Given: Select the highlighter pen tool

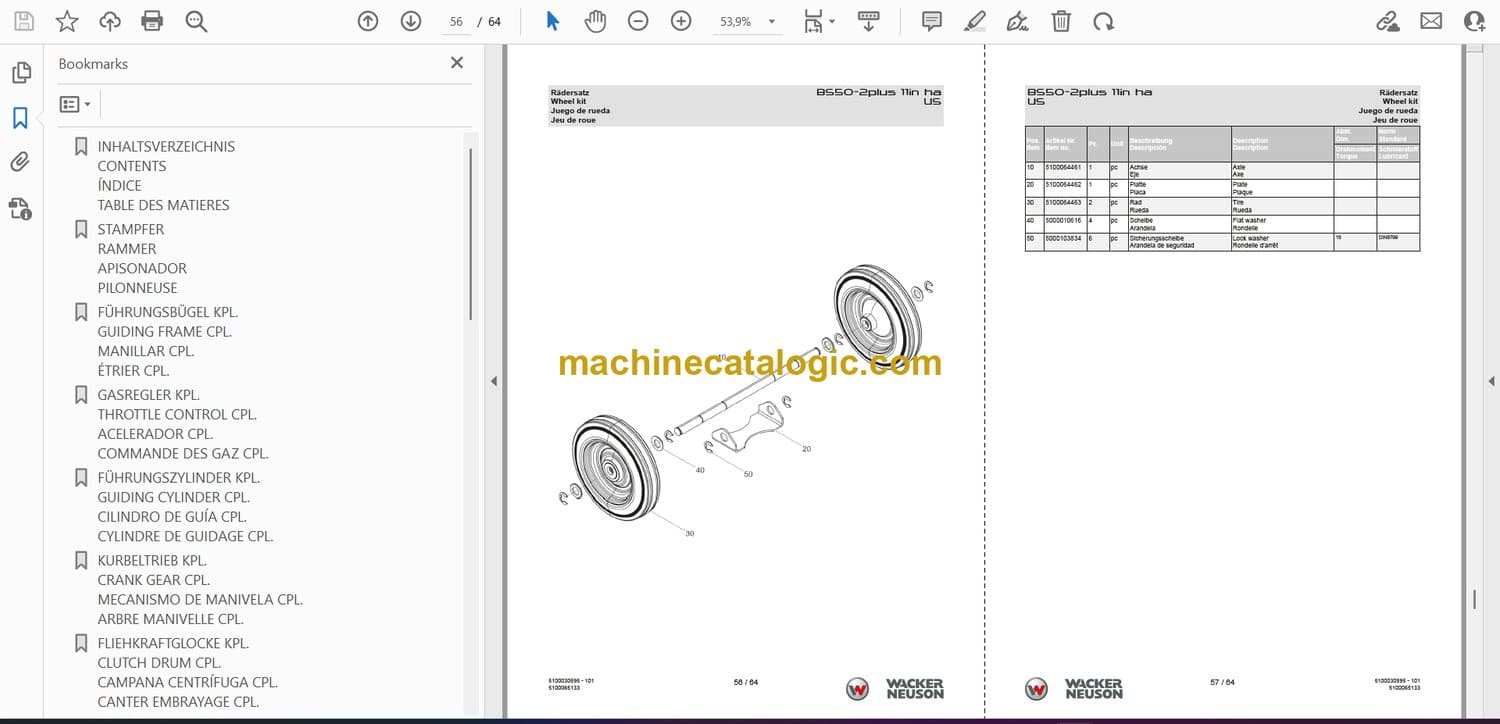Looking at the screenshot, I should (x=975, y=21).
